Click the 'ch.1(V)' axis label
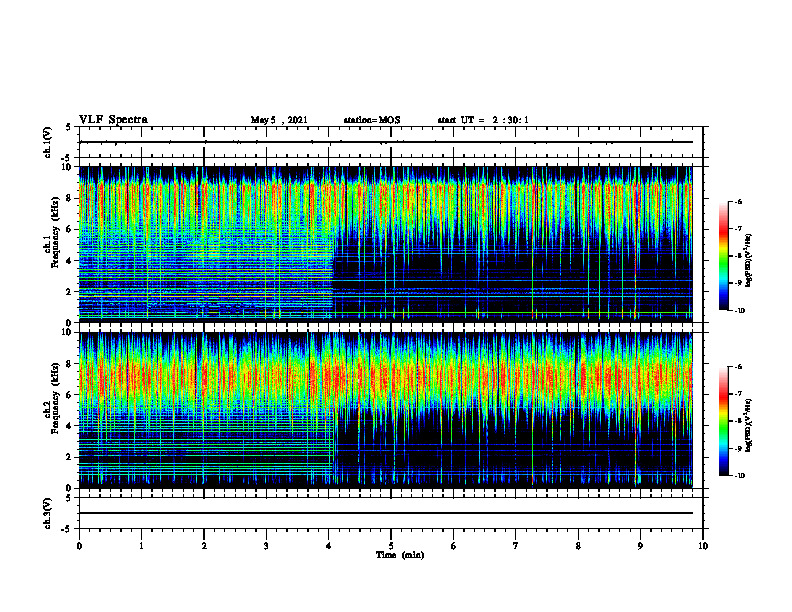792x612 pixels. click(x=47, y=142)
